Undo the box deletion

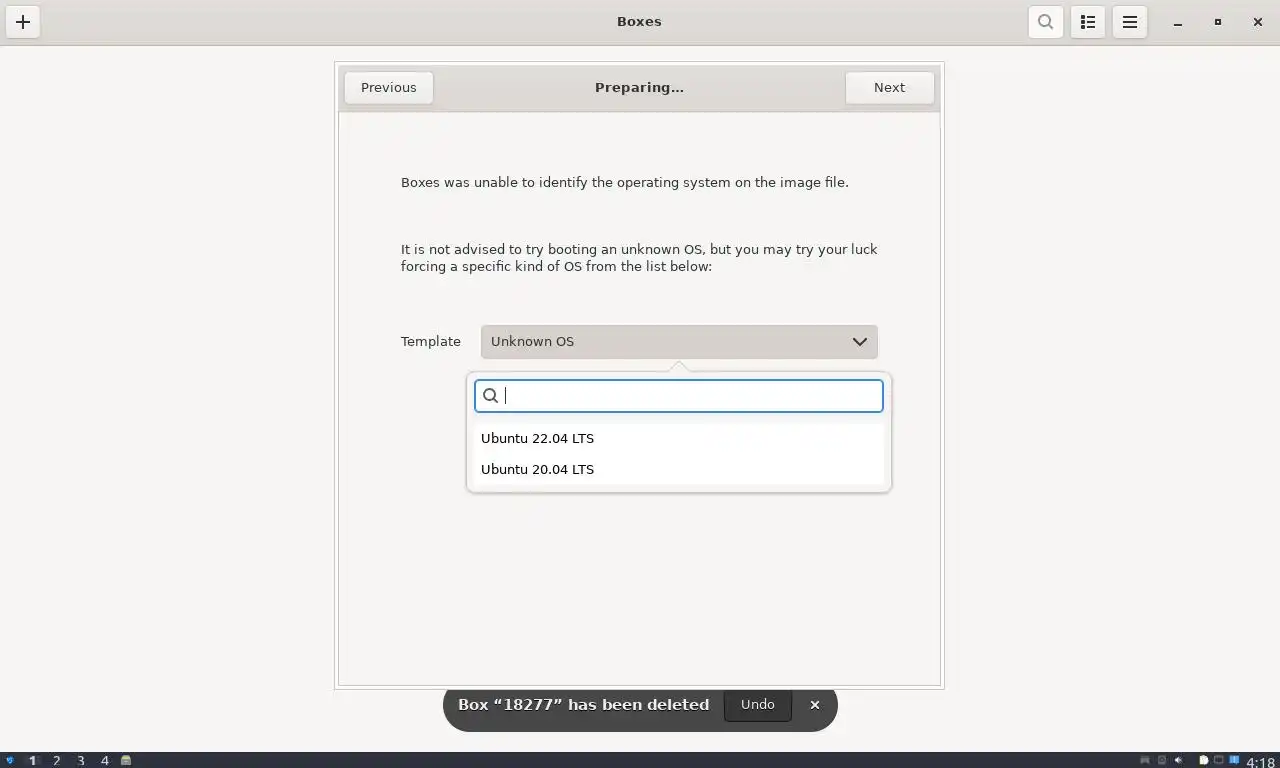757,705
